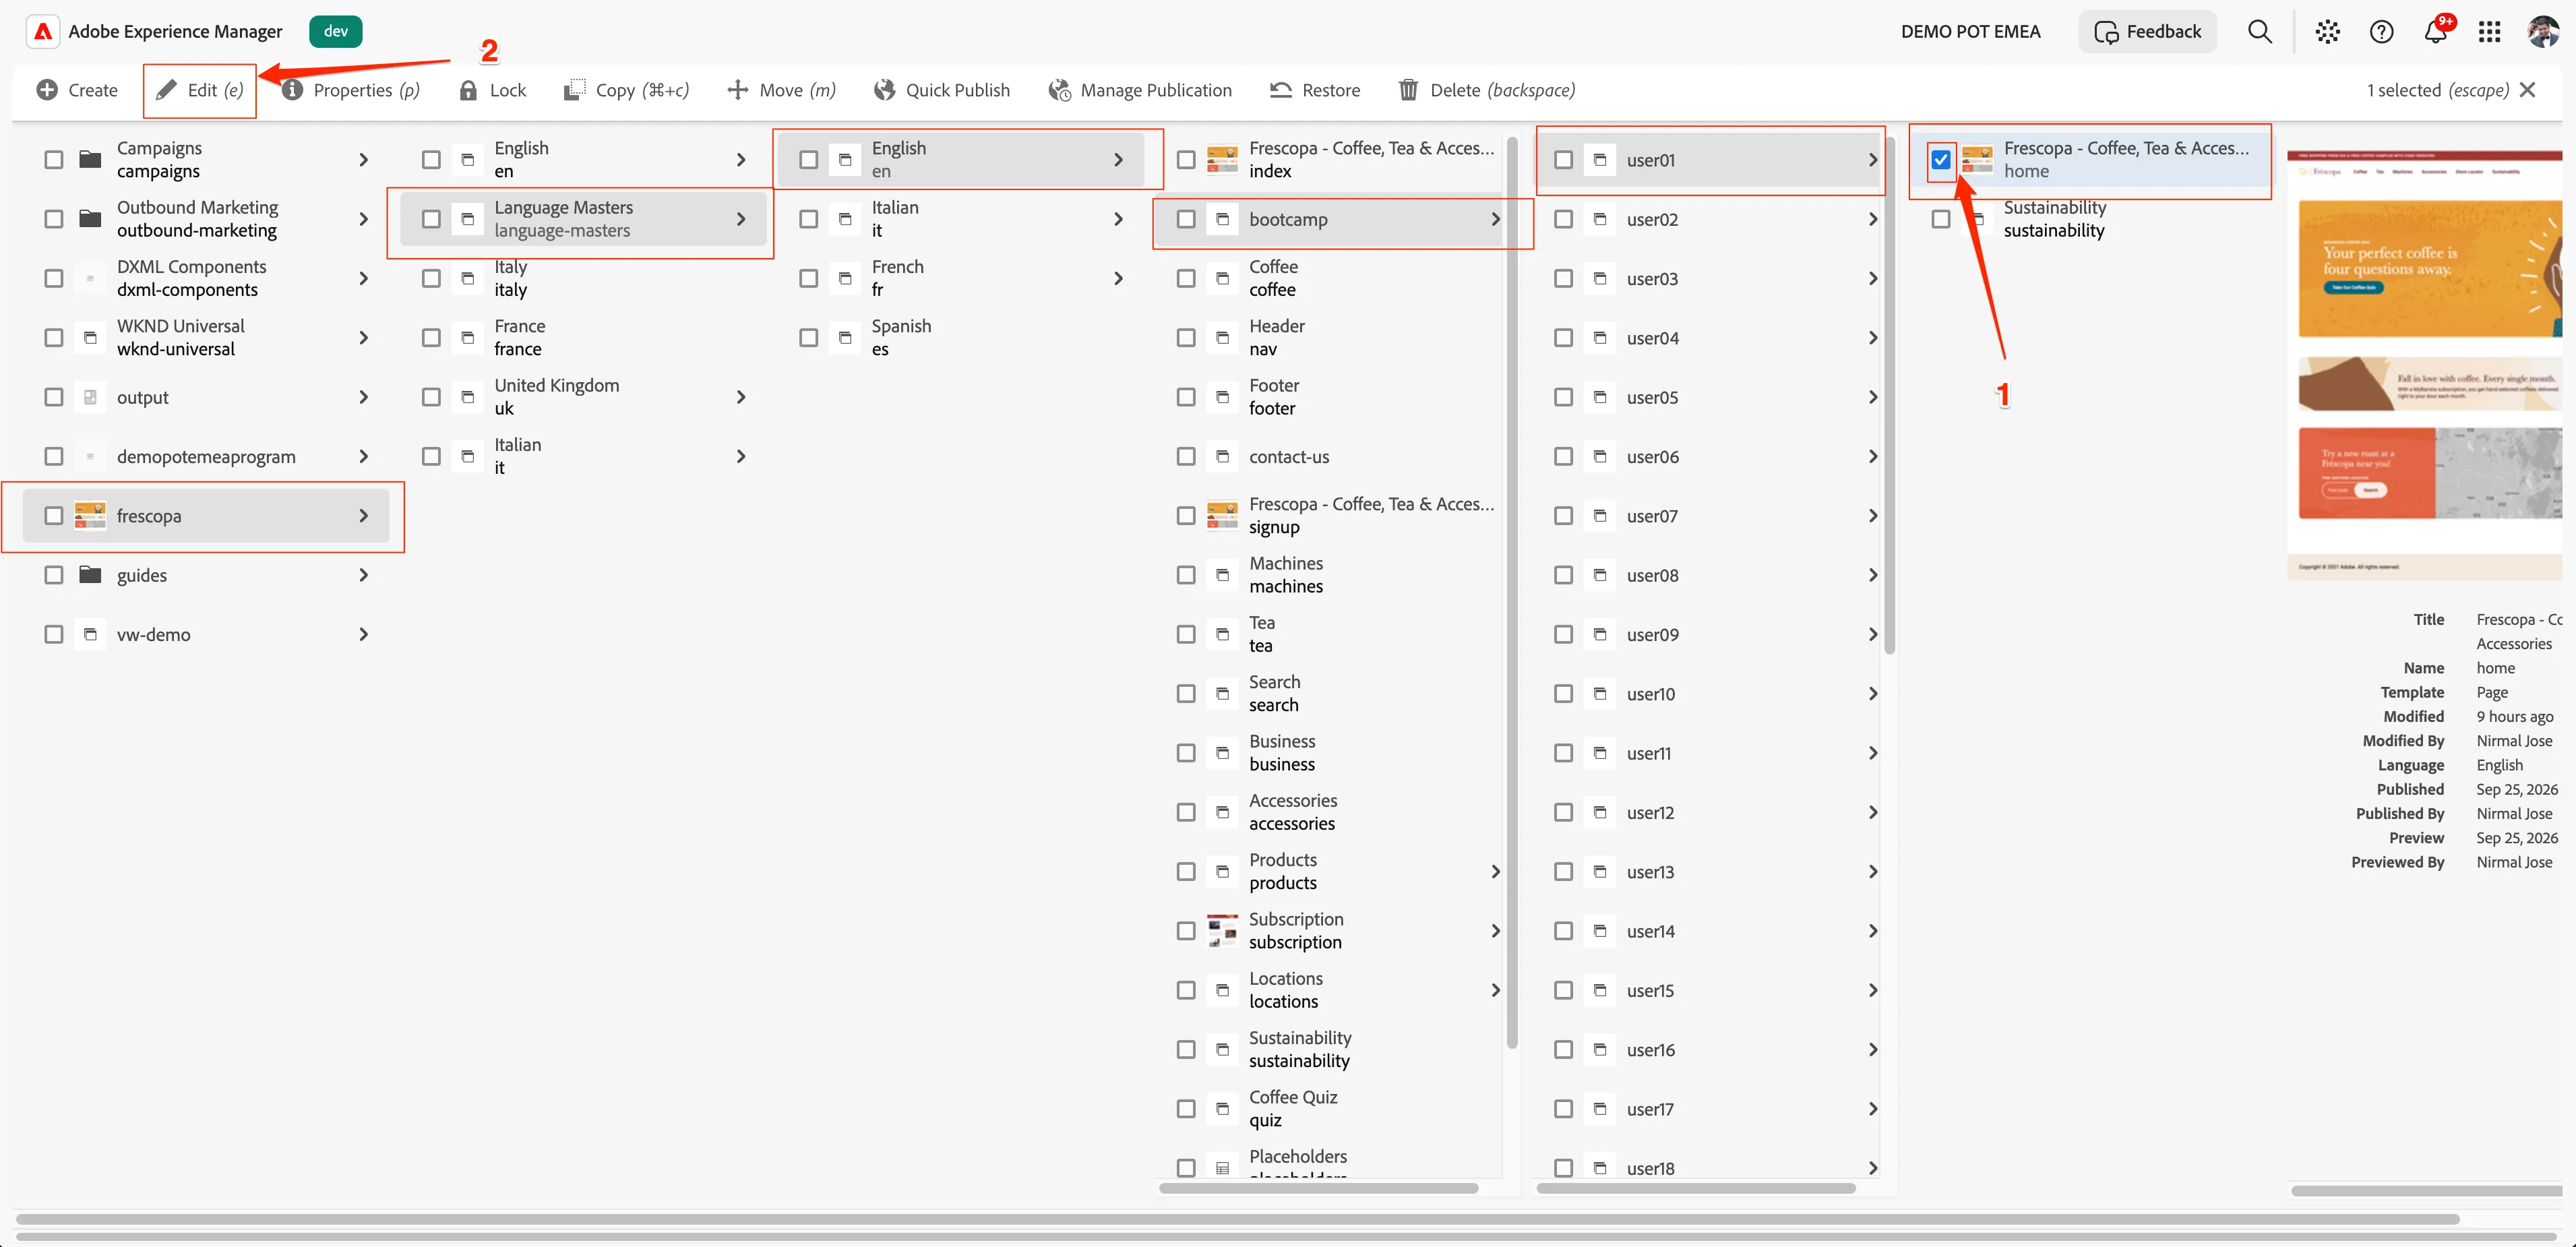Click the frescopa page thumbnail icon
The width and height of the screenshot is (2576, 1247).
pos(90,515)
